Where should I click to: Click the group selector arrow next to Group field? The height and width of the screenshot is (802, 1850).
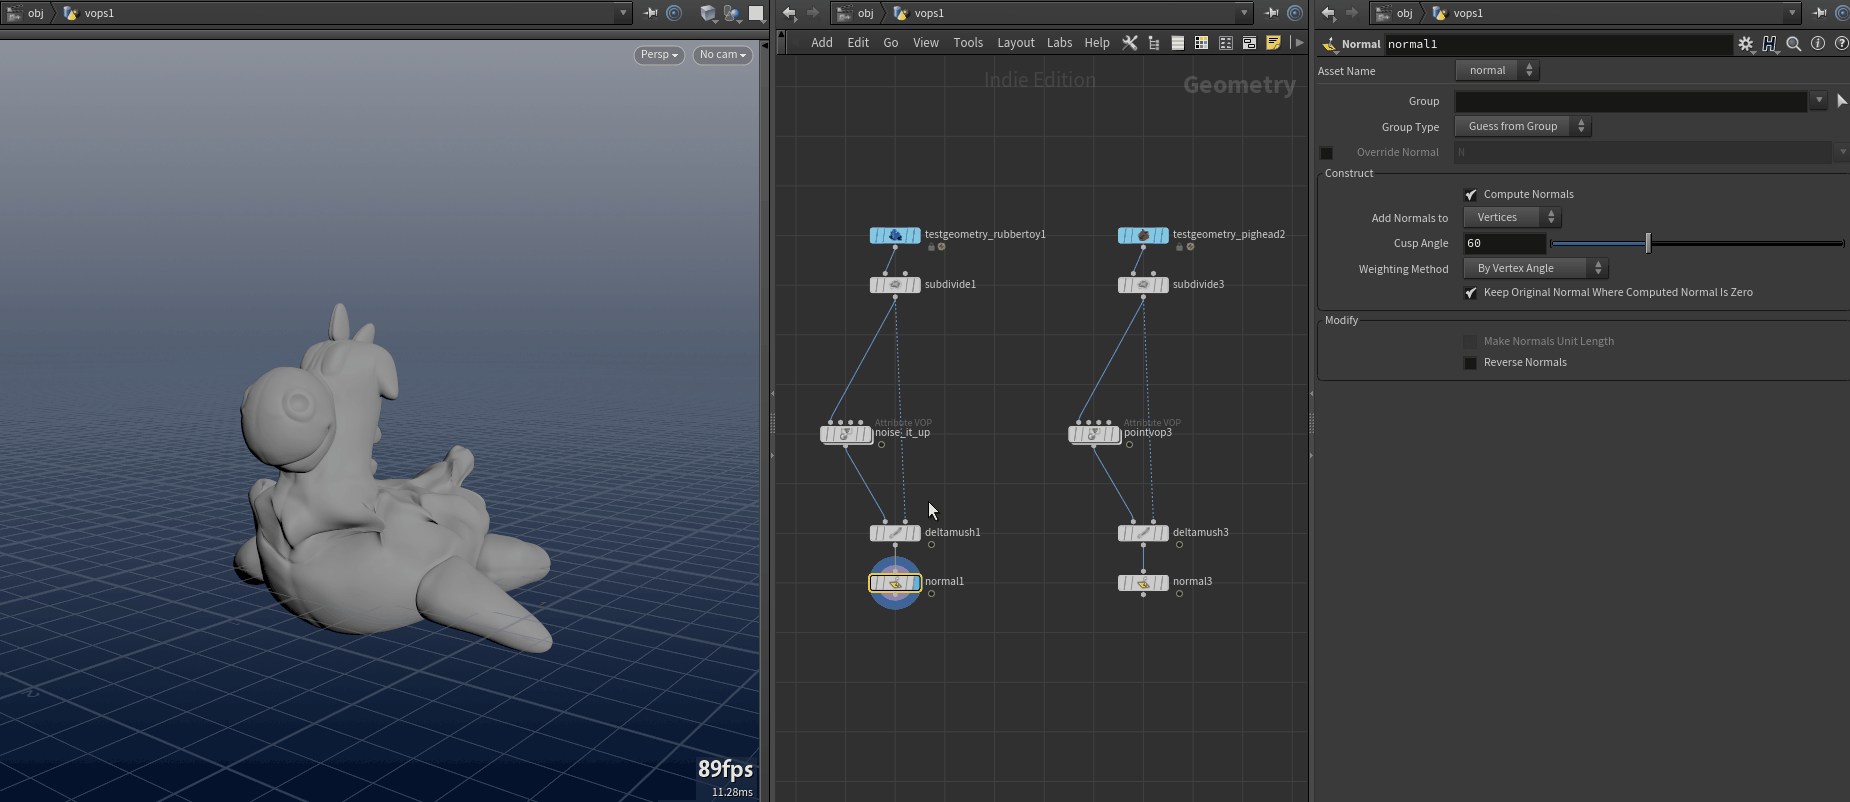click(x=1842, y=101)
